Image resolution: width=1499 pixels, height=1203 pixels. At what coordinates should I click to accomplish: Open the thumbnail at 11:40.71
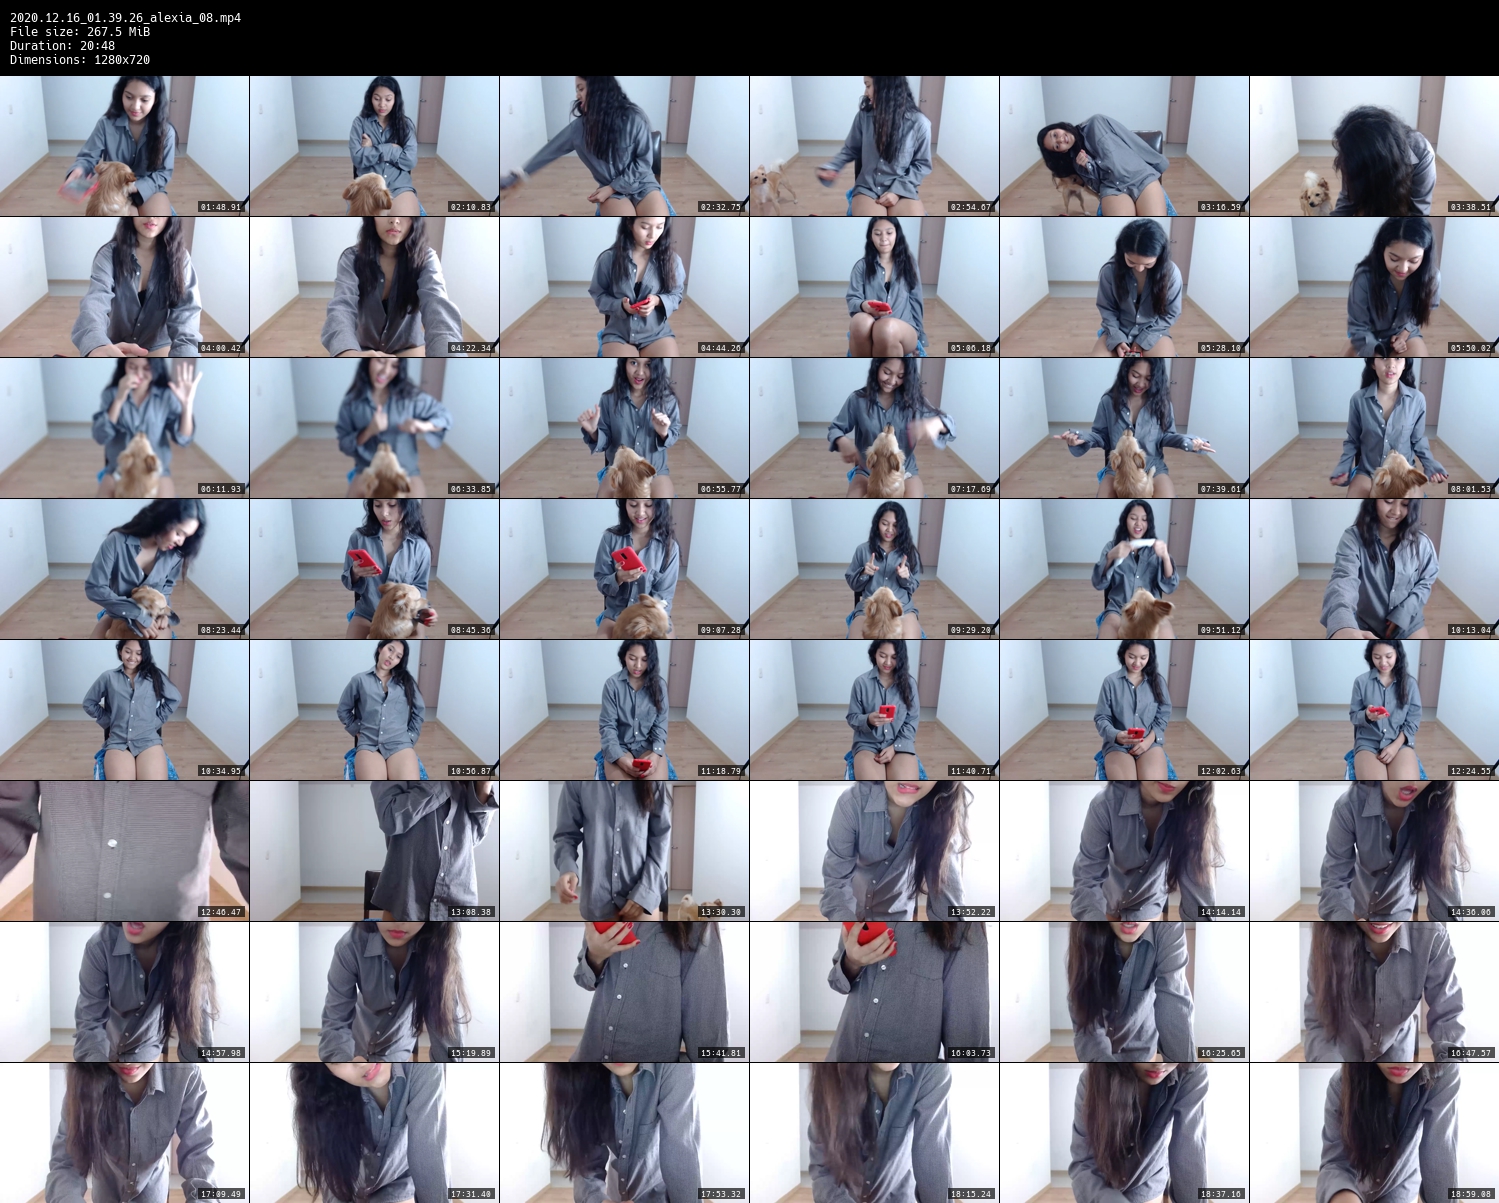874,710
